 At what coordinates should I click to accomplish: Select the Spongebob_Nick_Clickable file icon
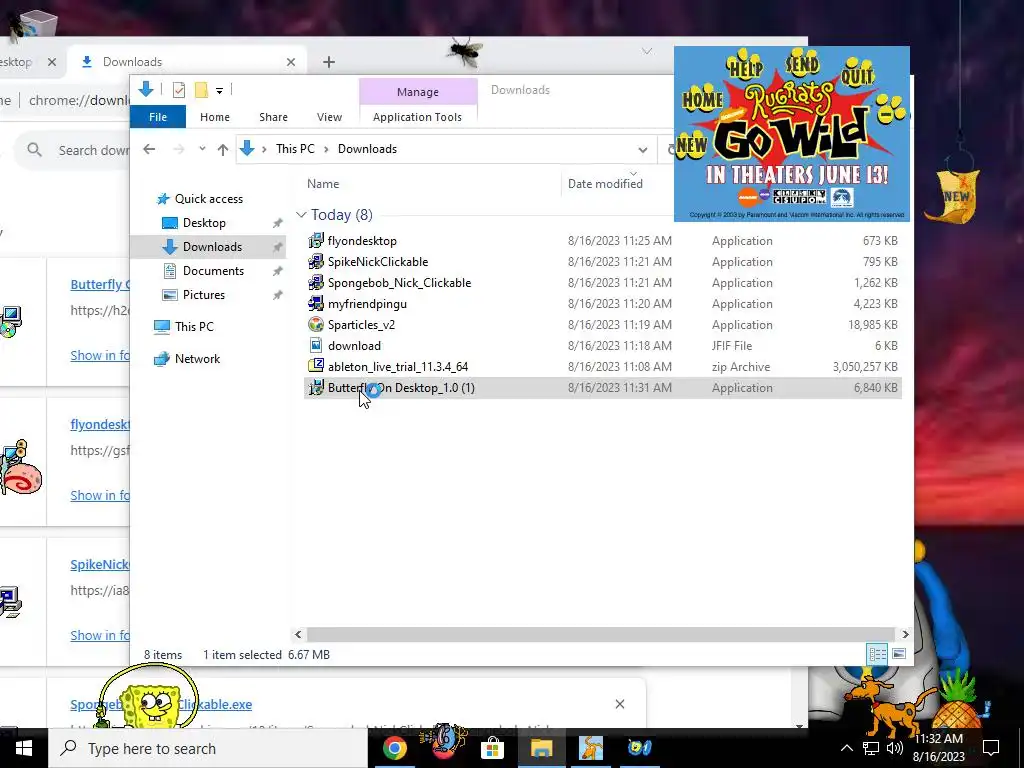pyautogui.click(x=316, y=283)
